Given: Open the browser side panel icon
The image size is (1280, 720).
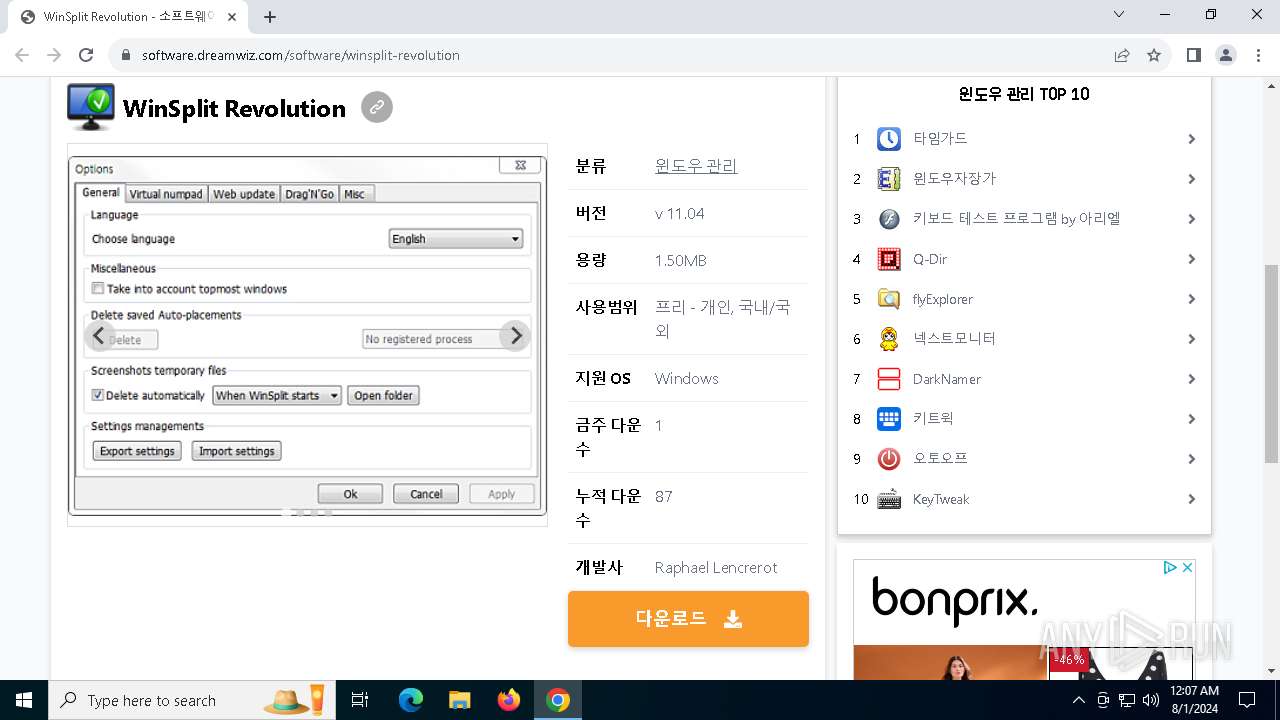Looking at the screenshot, I should point(1194,55).
